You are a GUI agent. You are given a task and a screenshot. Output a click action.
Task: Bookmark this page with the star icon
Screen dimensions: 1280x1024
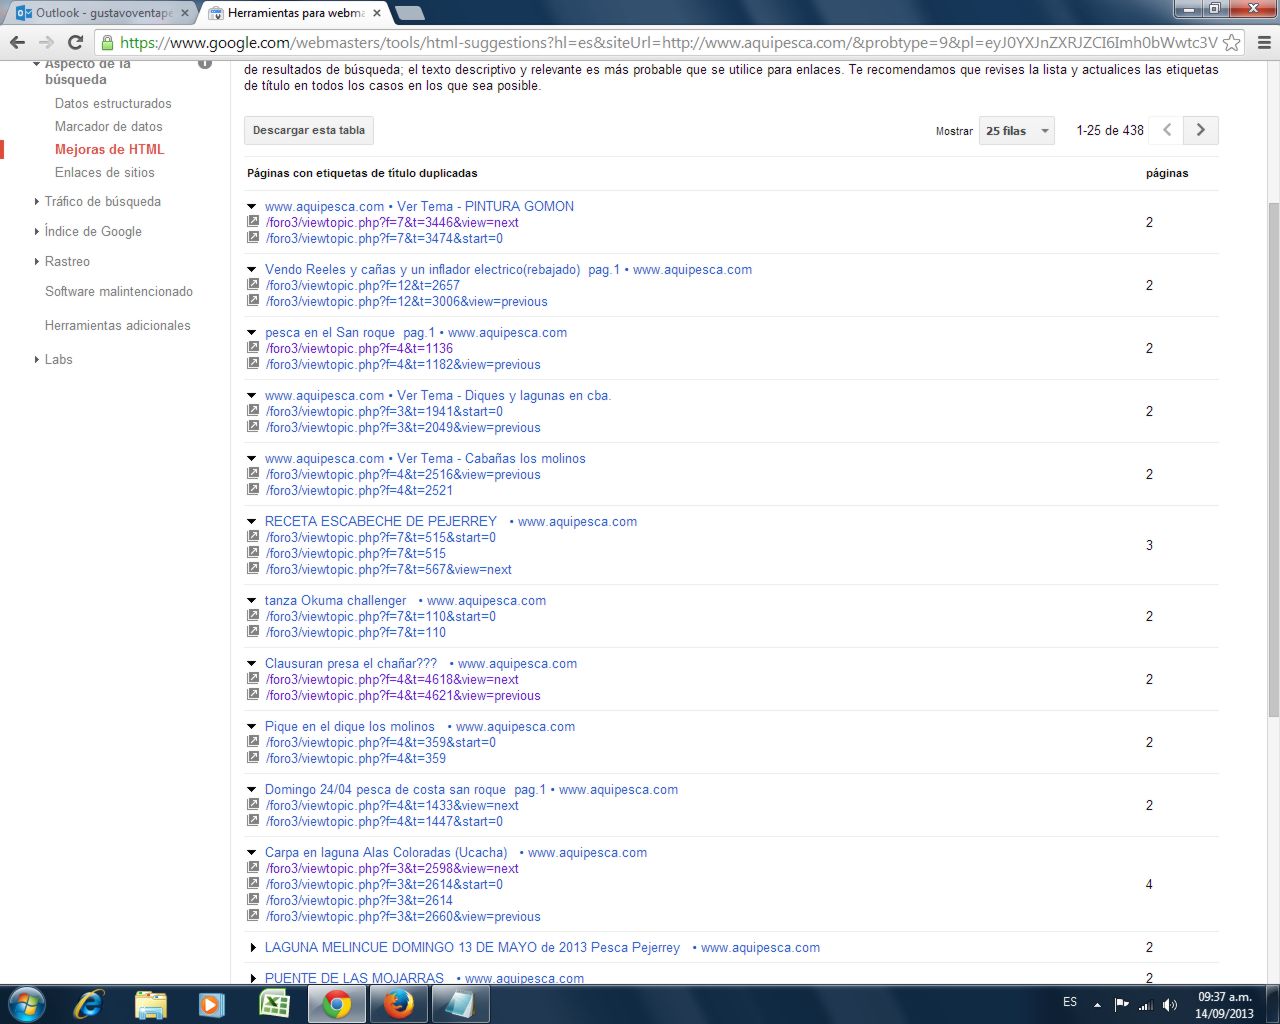pos(1232,42)
